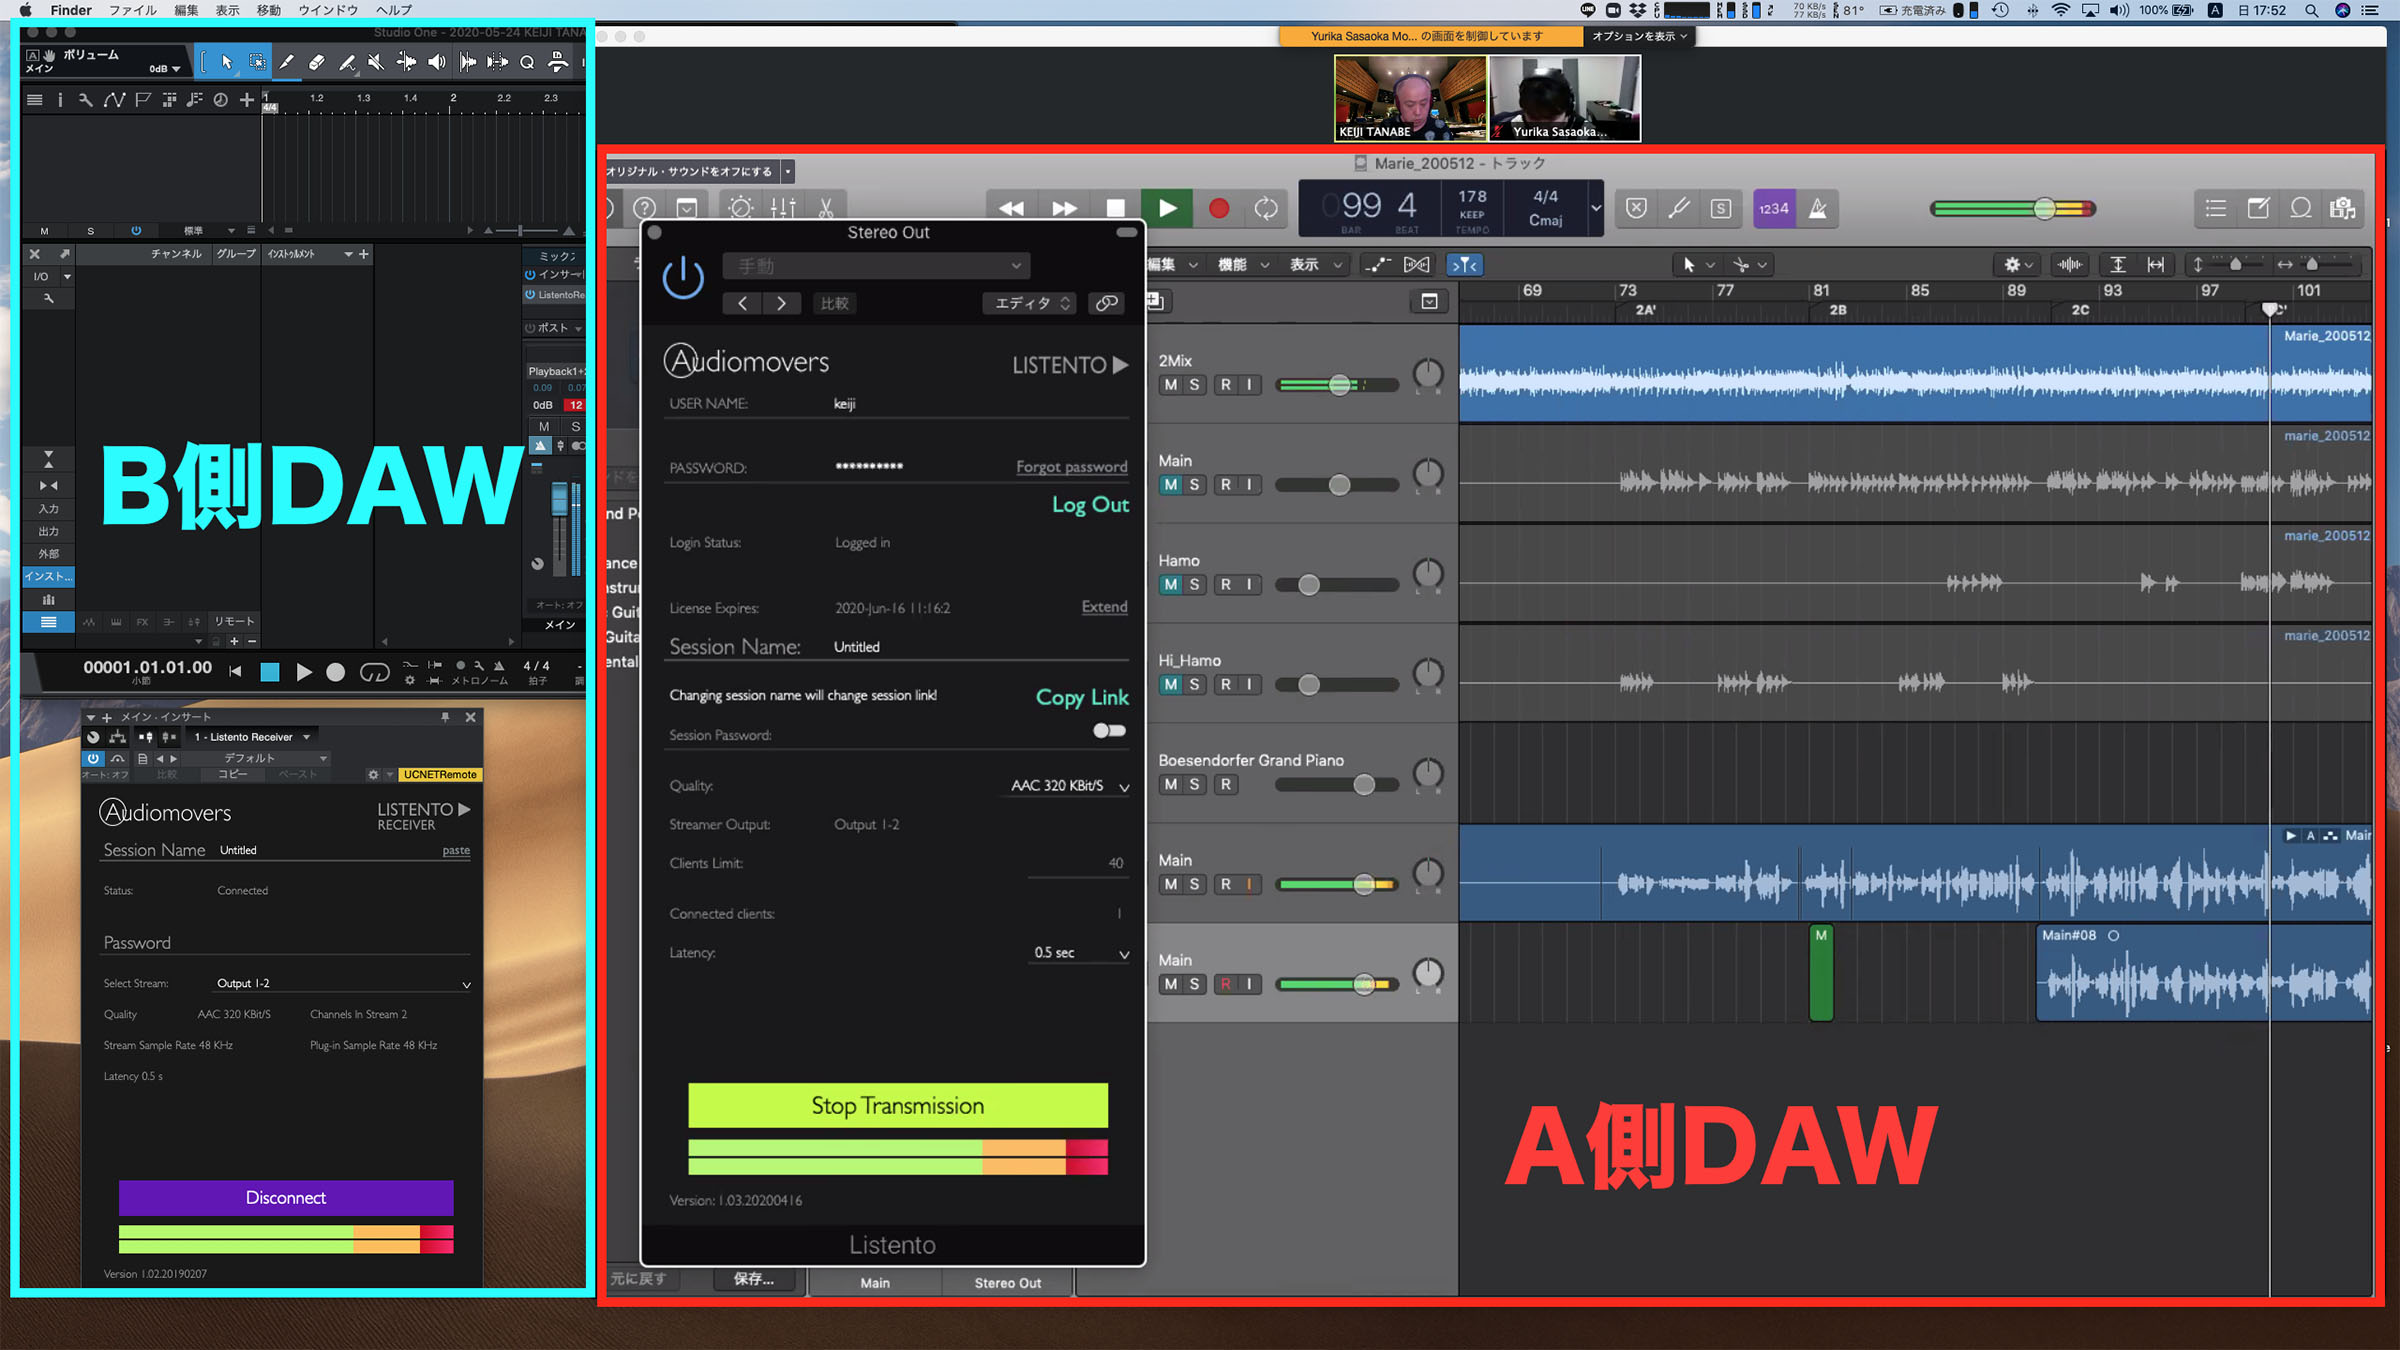The height and width of the screenshot is (1350, 2400).
Task: Open the Logic scissors editors icon
Action: click(x=826, y=208)
